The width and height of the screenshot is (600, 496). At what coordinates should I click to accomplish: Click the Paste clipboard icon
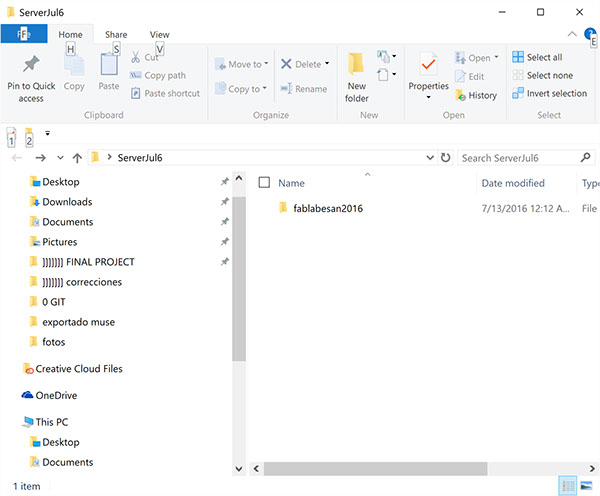coord(109,64)
